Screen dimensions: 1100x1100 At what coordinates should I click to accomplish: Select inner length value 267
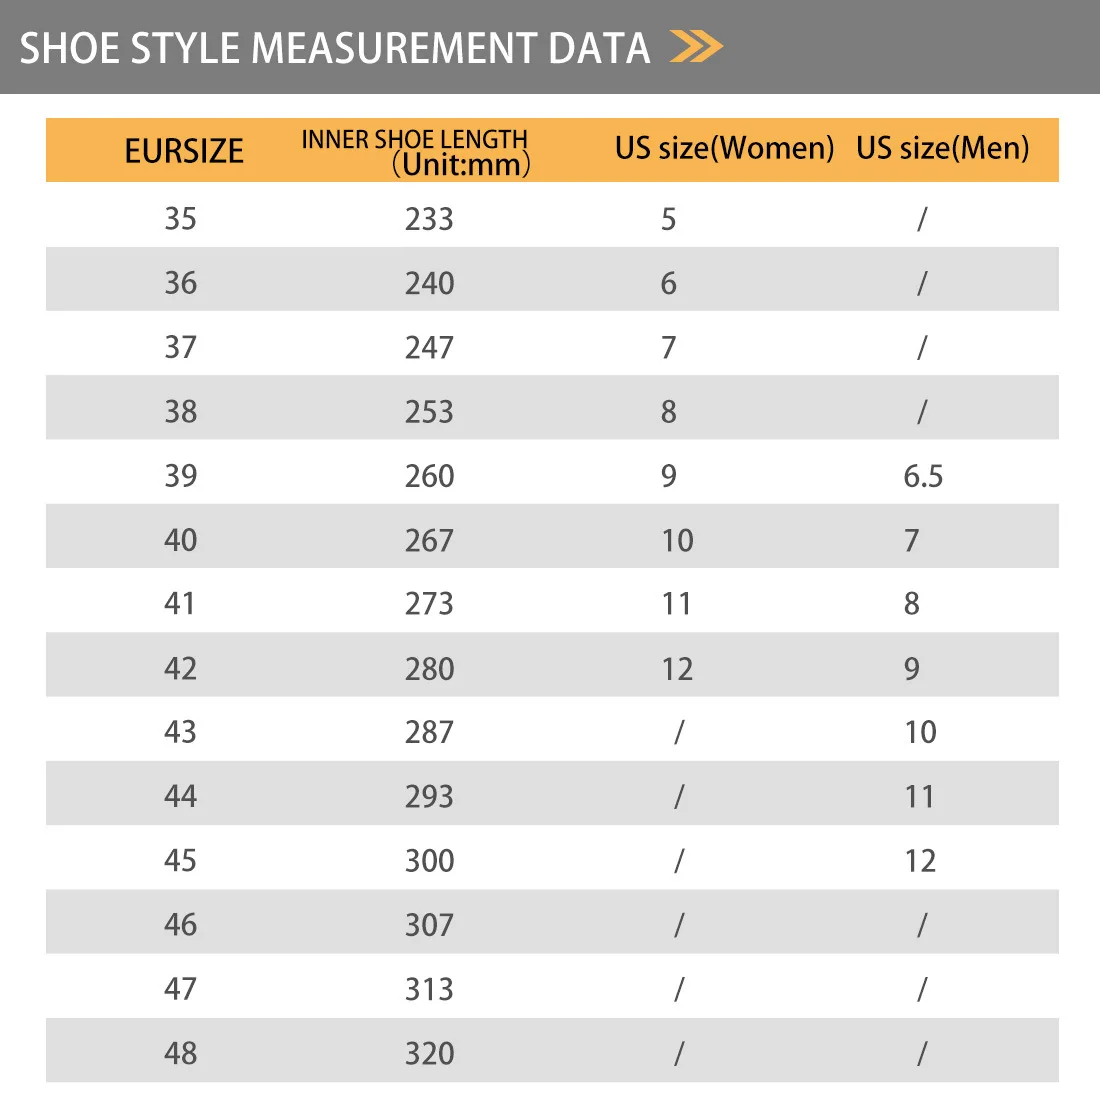pos(429,540)
